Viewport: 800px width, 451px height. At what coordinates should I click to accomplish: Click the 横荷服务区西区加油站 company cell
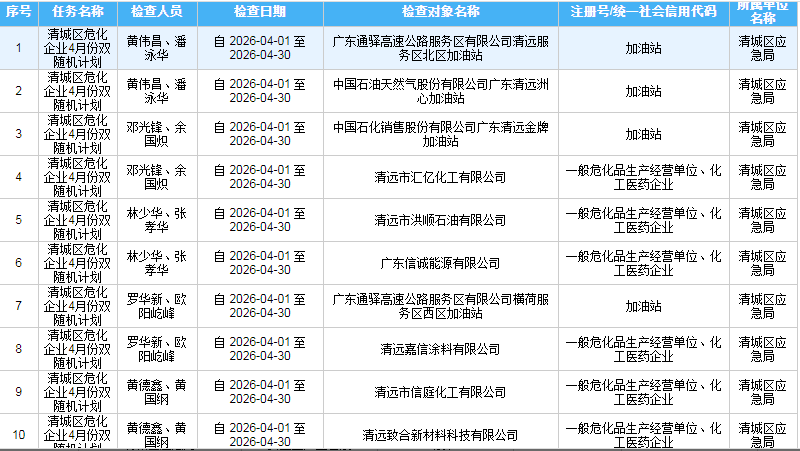[x=441, y=306]
